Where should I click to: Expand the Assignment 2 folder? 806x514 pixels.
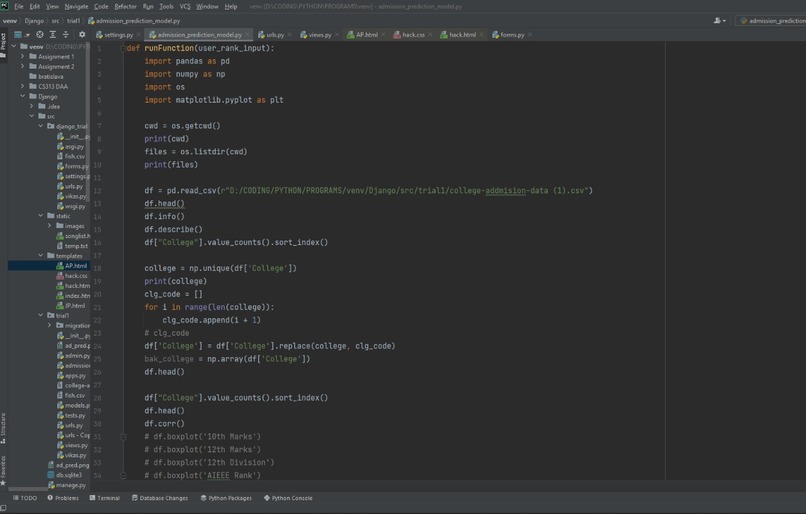(22, 66)
